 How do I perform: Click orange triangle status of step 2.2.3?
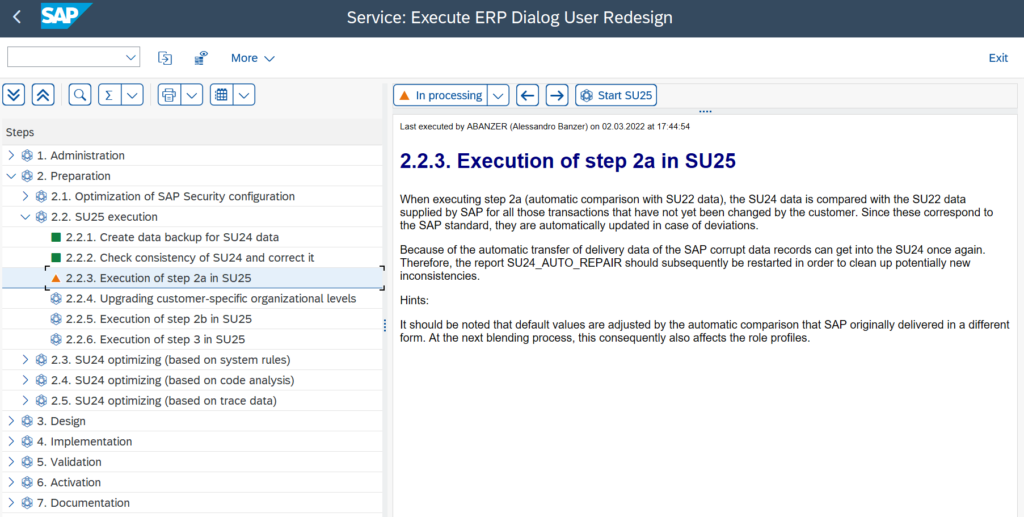click(x=56, y=278)
